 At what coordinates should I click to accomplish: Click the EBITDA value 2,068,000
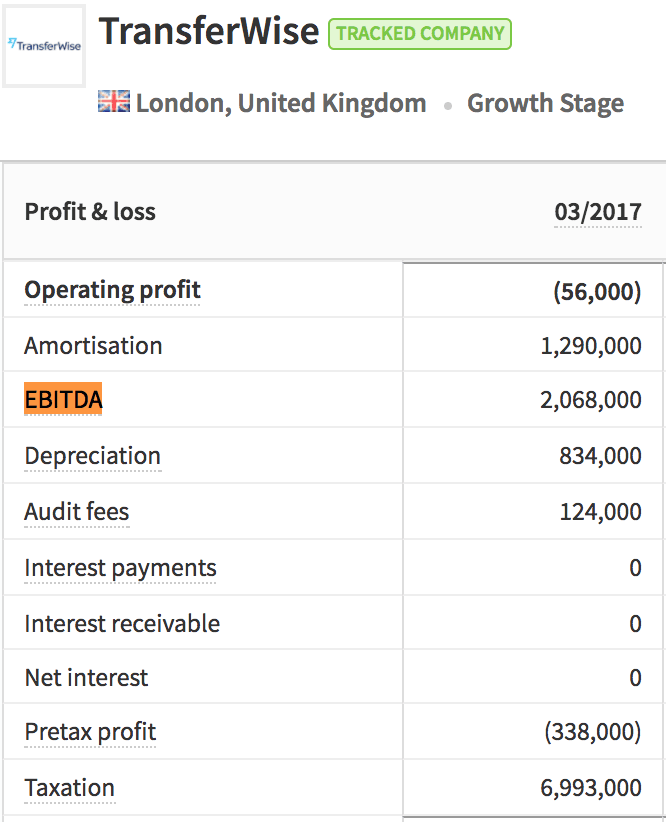[x=590, y=400]
